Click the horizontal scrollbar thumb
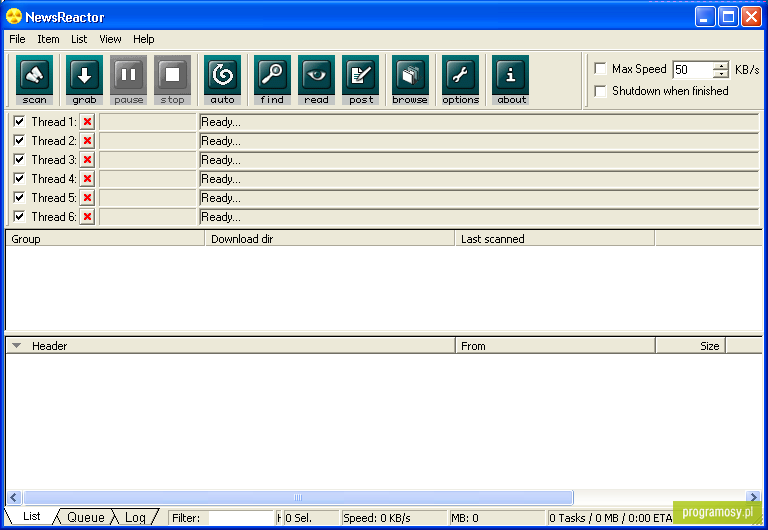This screenshot has height=530, width=768. [298, 498]
